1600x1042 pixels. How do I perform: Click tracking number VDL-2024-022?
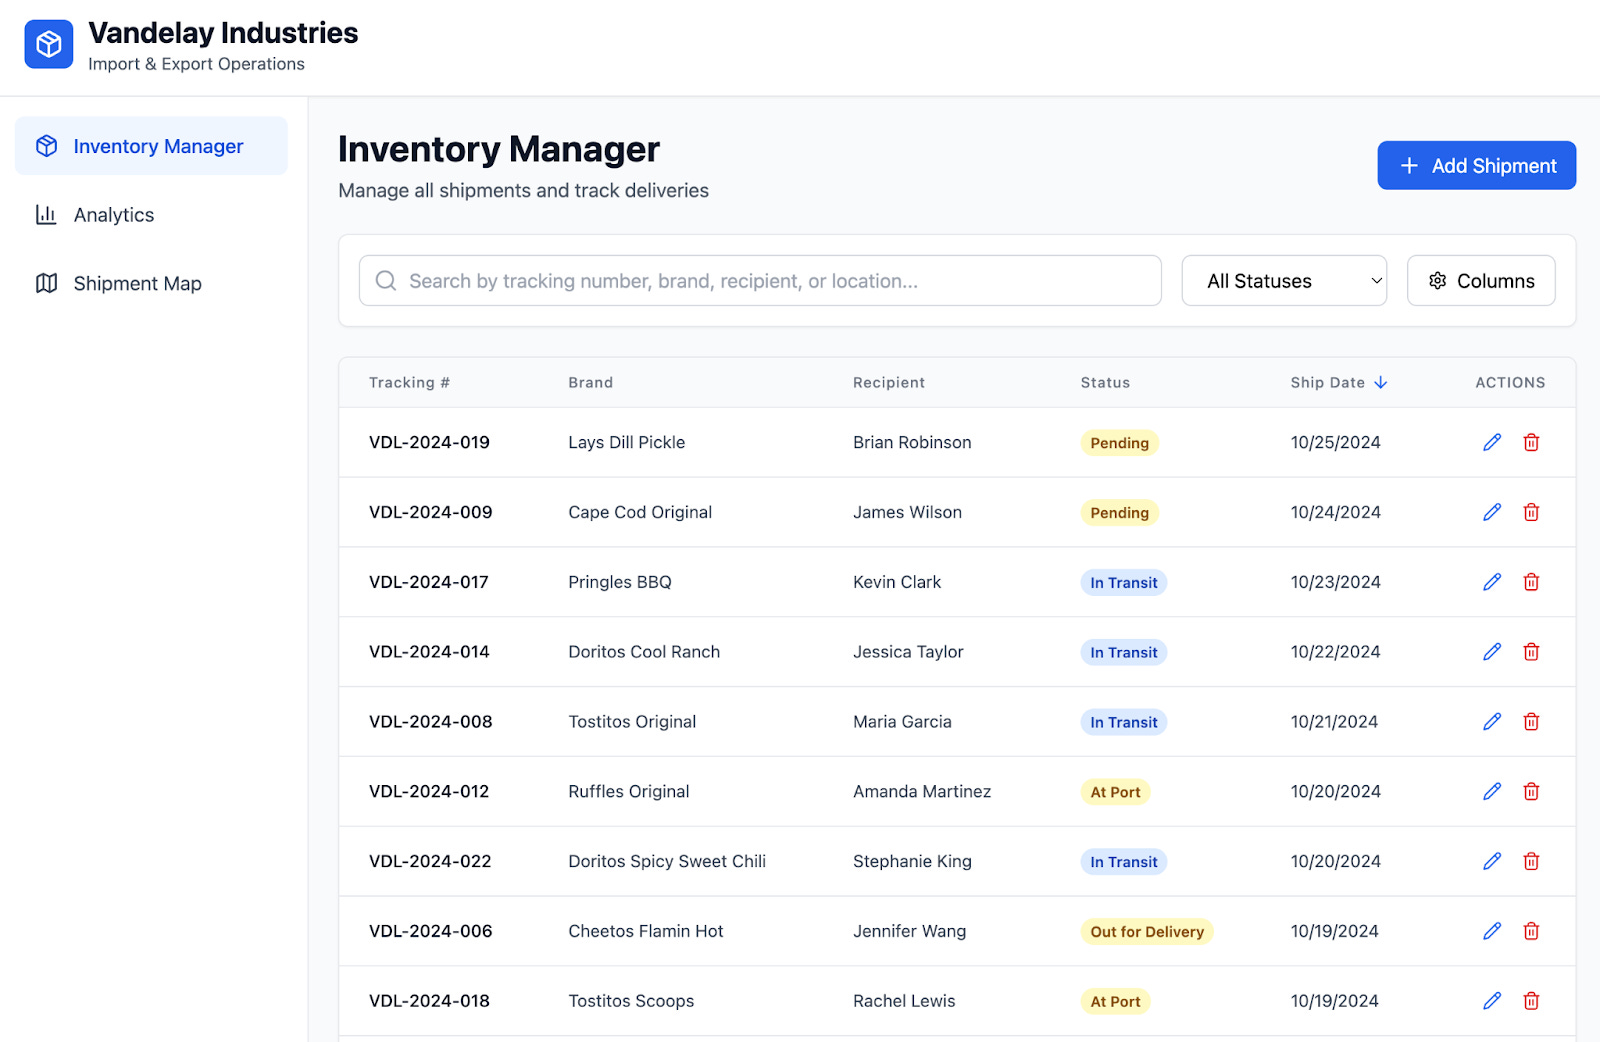(x=430, y=861)
